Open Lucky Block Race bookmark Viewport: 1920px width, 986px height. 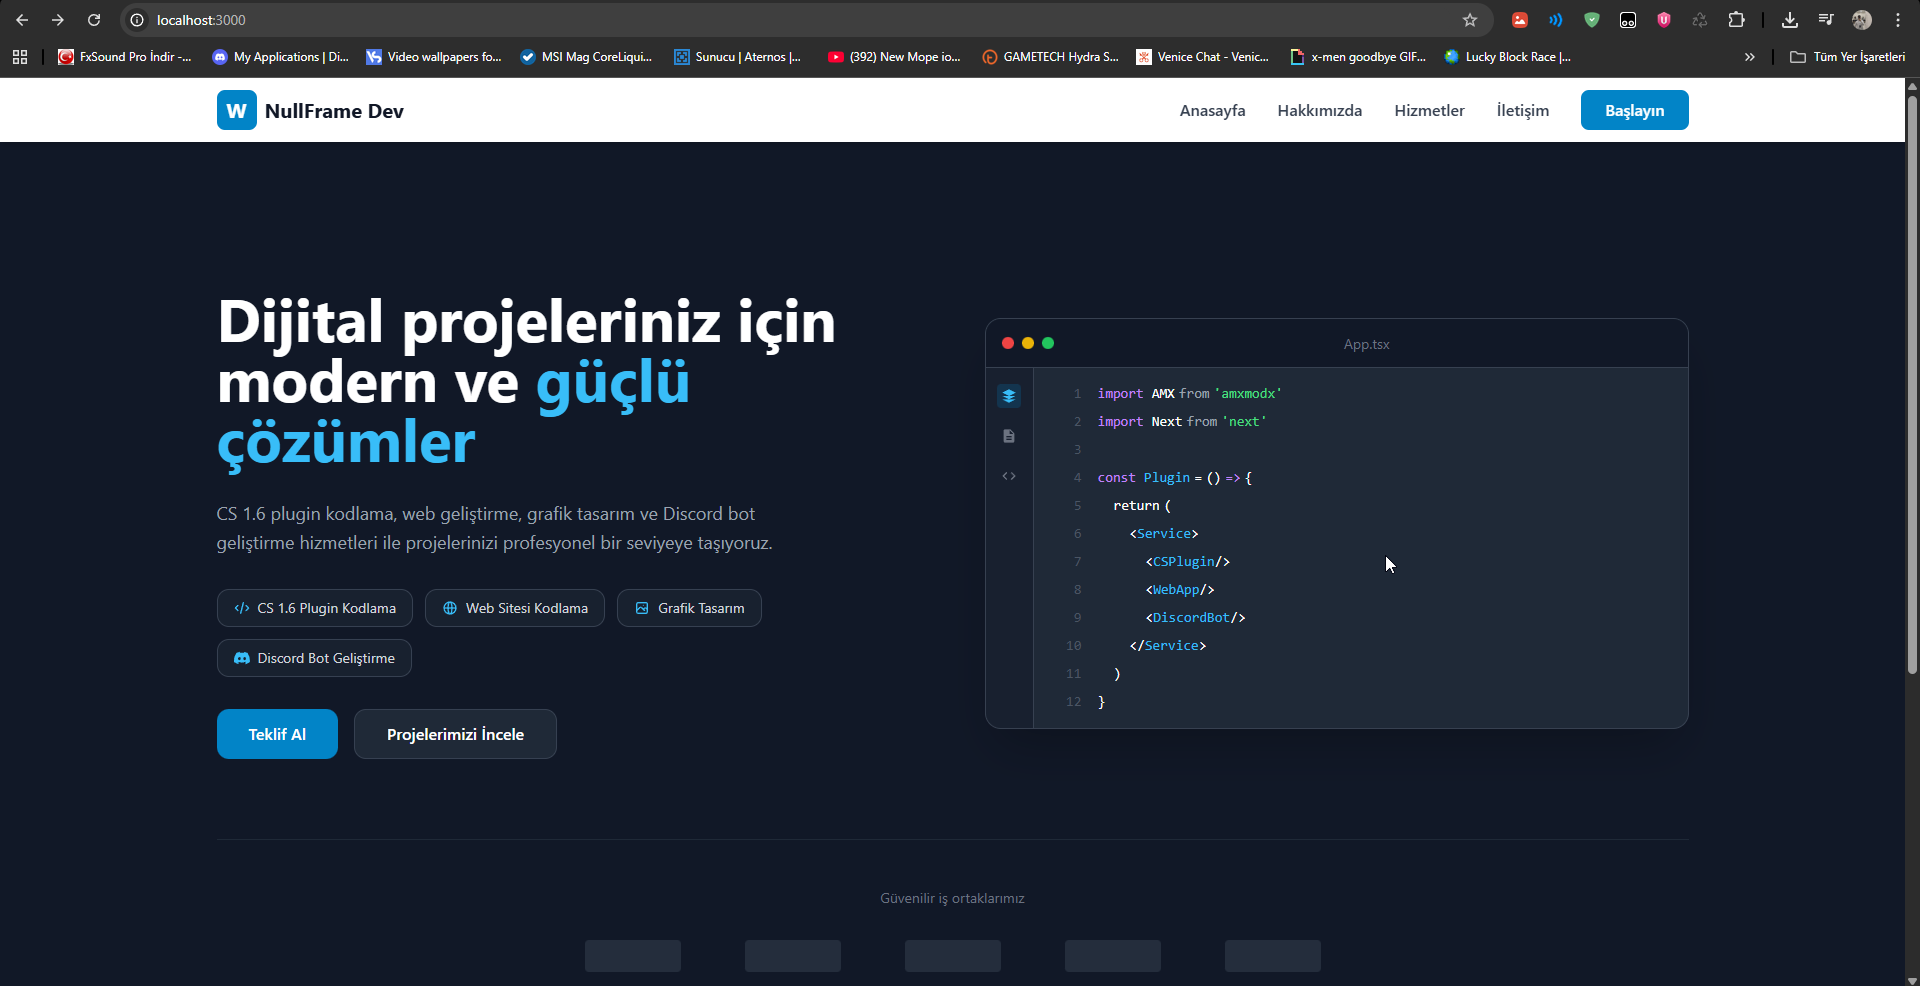point(1508,57)
